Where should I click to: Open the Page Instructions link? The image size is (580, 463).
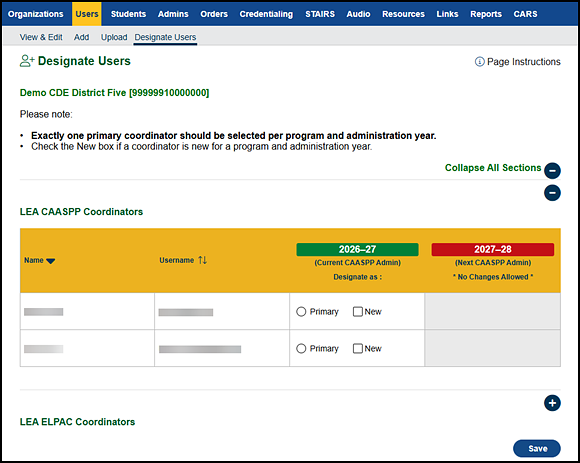pyautogui.click(x=523, y=62)
